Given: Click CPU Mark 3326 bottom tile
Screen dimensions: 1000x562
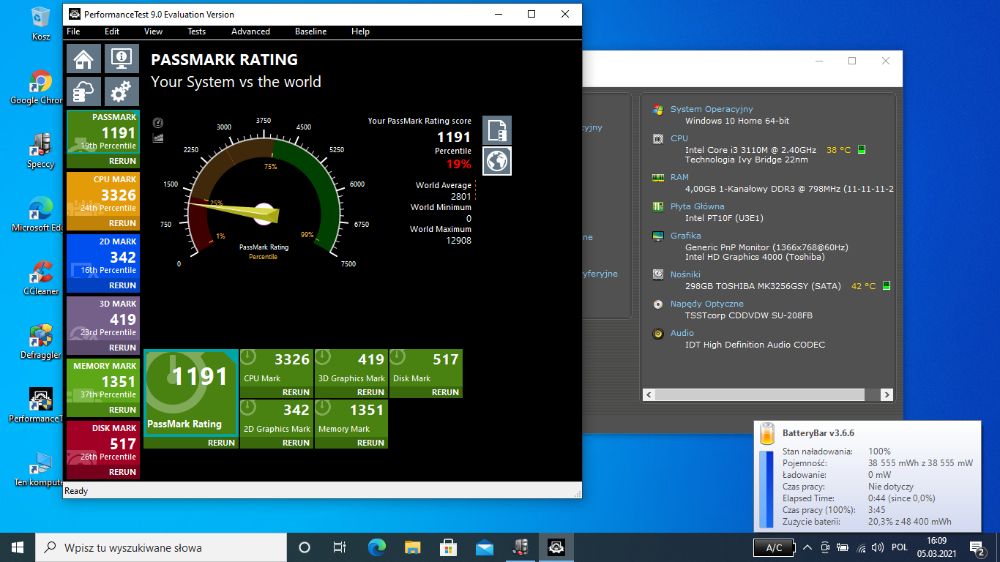Looking at the screenshot, I should coord(276,373).
